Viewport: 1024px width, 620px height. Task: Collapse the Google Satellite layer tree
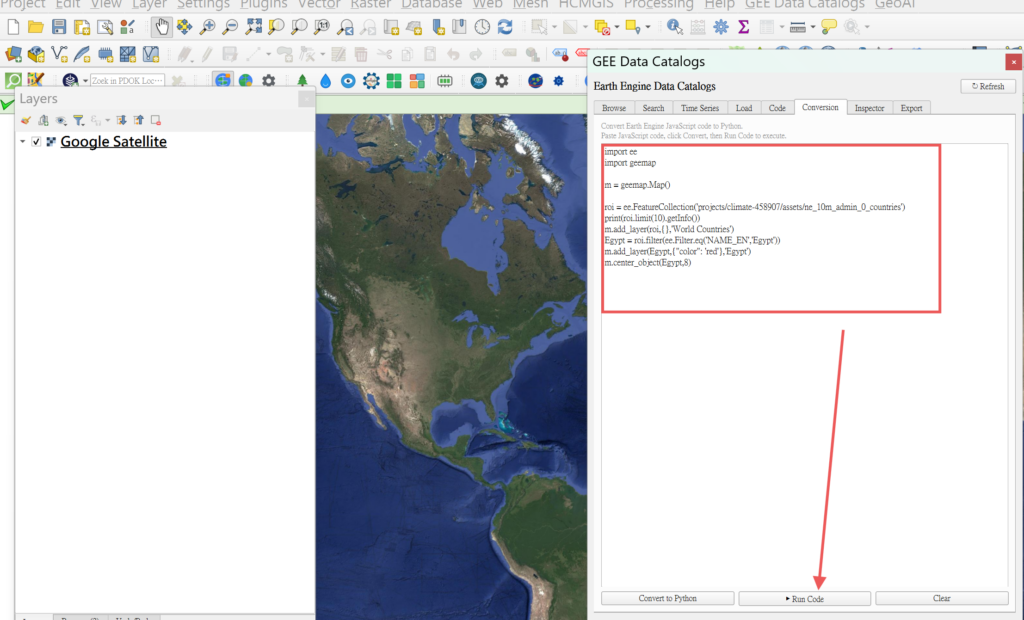(22, 142)
